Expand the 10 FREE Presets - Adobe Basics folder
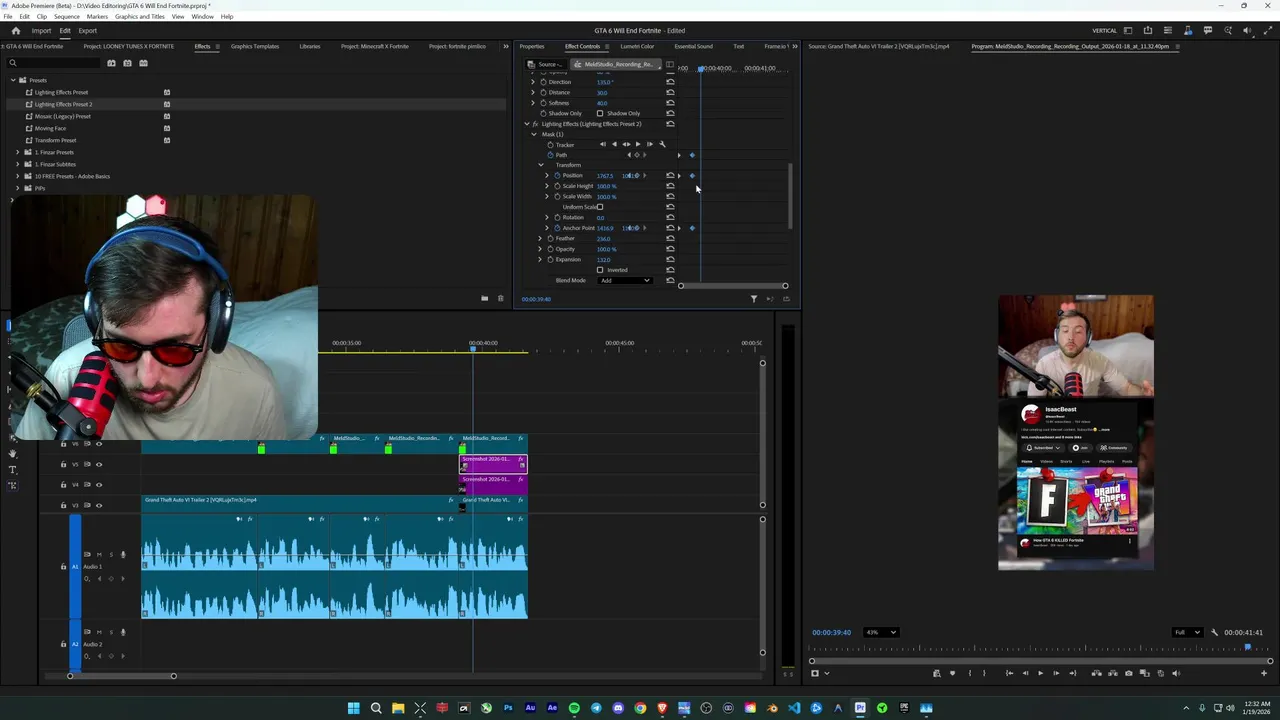 pyautogui.click(x=17, y=176)
